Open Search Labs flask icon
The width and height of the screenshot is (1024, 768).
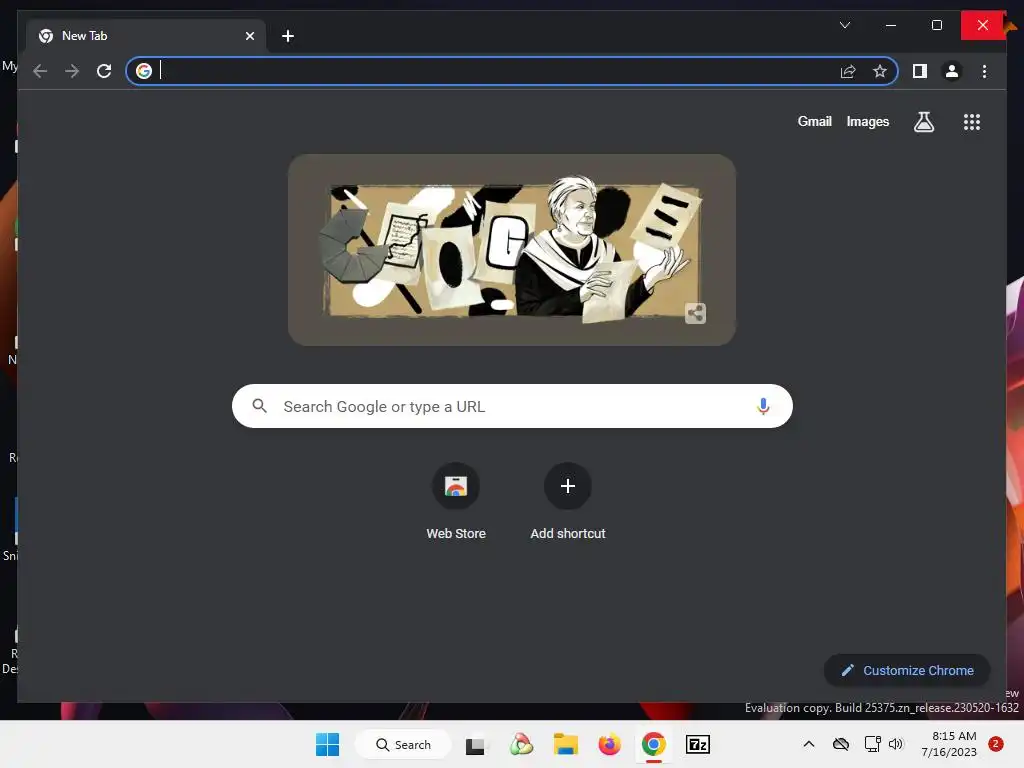click(x=923, y=121)
